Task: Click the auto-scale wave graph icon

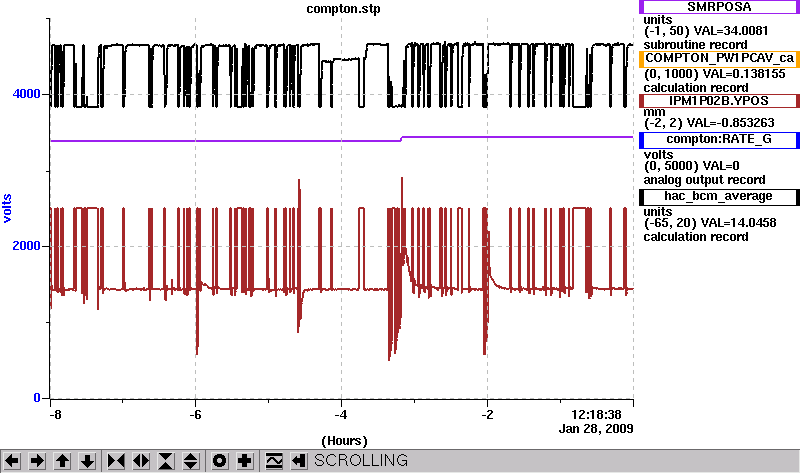Action: point(274,461)
